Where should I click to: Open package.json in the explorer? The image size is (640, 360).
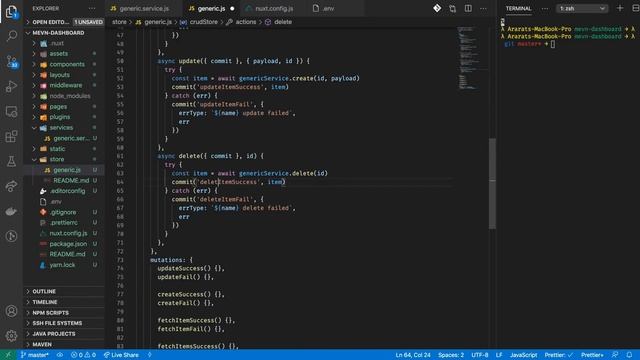(x=68, y=244)
